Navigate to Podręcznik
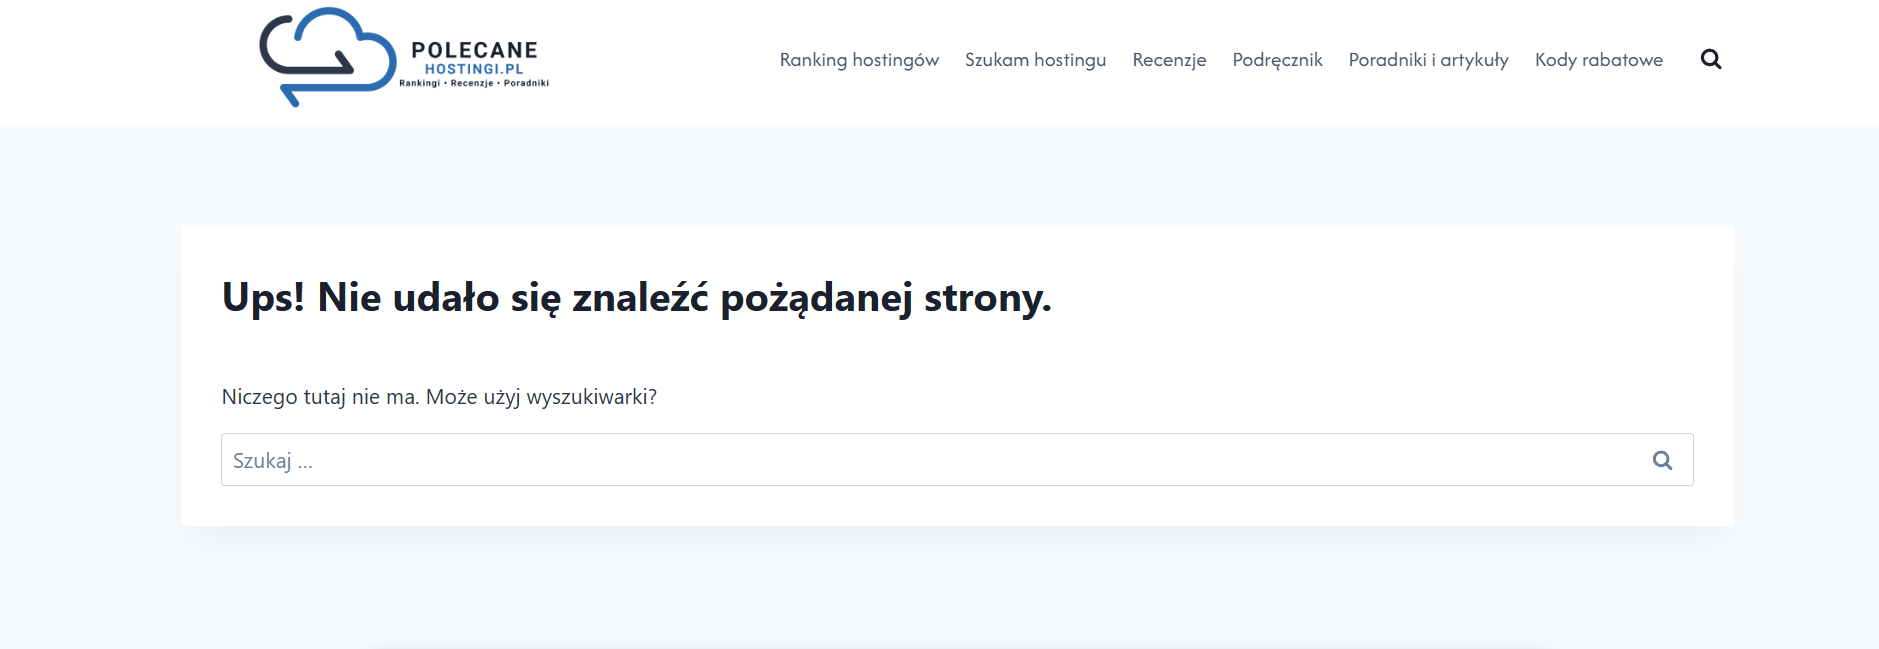 pyautogui.click(x=1278, y=60)
